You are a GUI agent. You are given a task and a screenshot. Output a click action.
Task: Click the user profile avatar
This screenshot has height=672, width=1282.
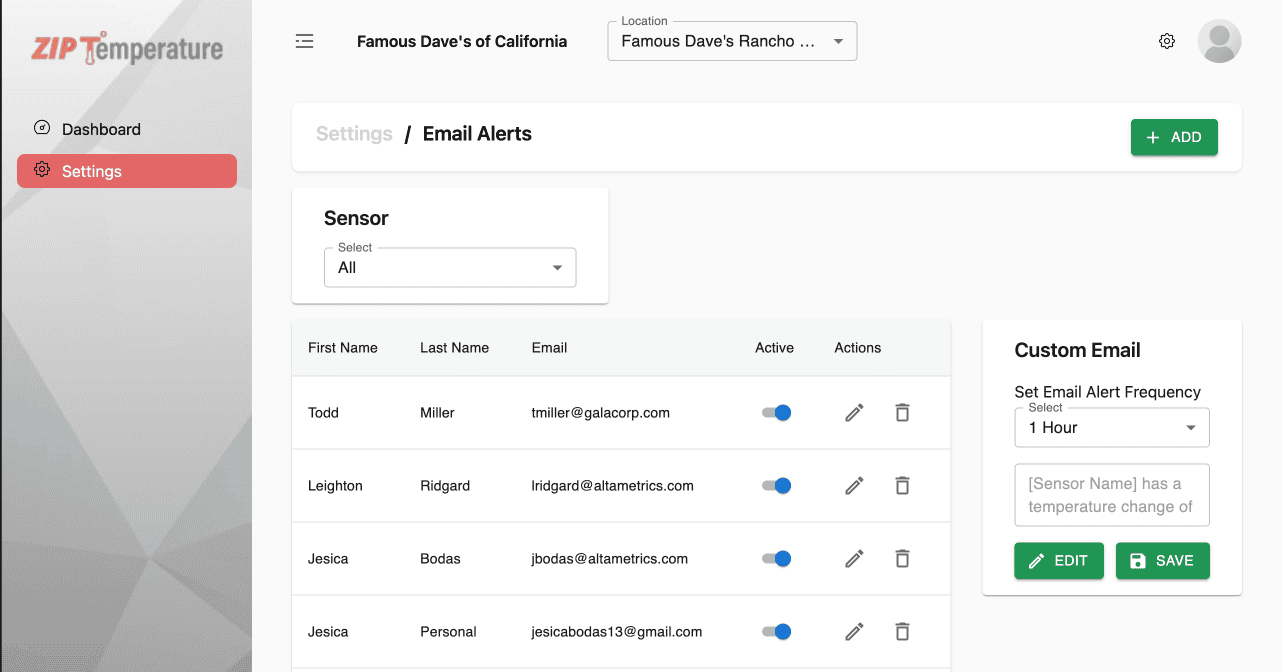[x=1219, y=41]
